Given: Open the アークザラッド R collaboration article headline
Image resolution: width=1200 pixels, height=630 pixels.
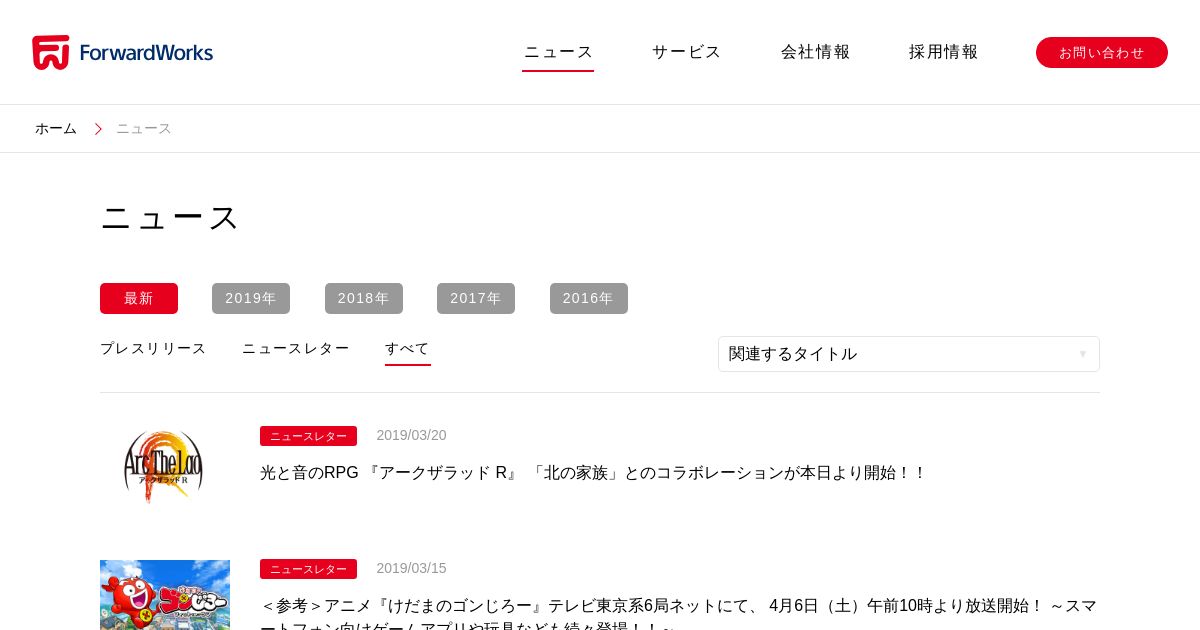Looking at the screenshot, I should 594,473.
